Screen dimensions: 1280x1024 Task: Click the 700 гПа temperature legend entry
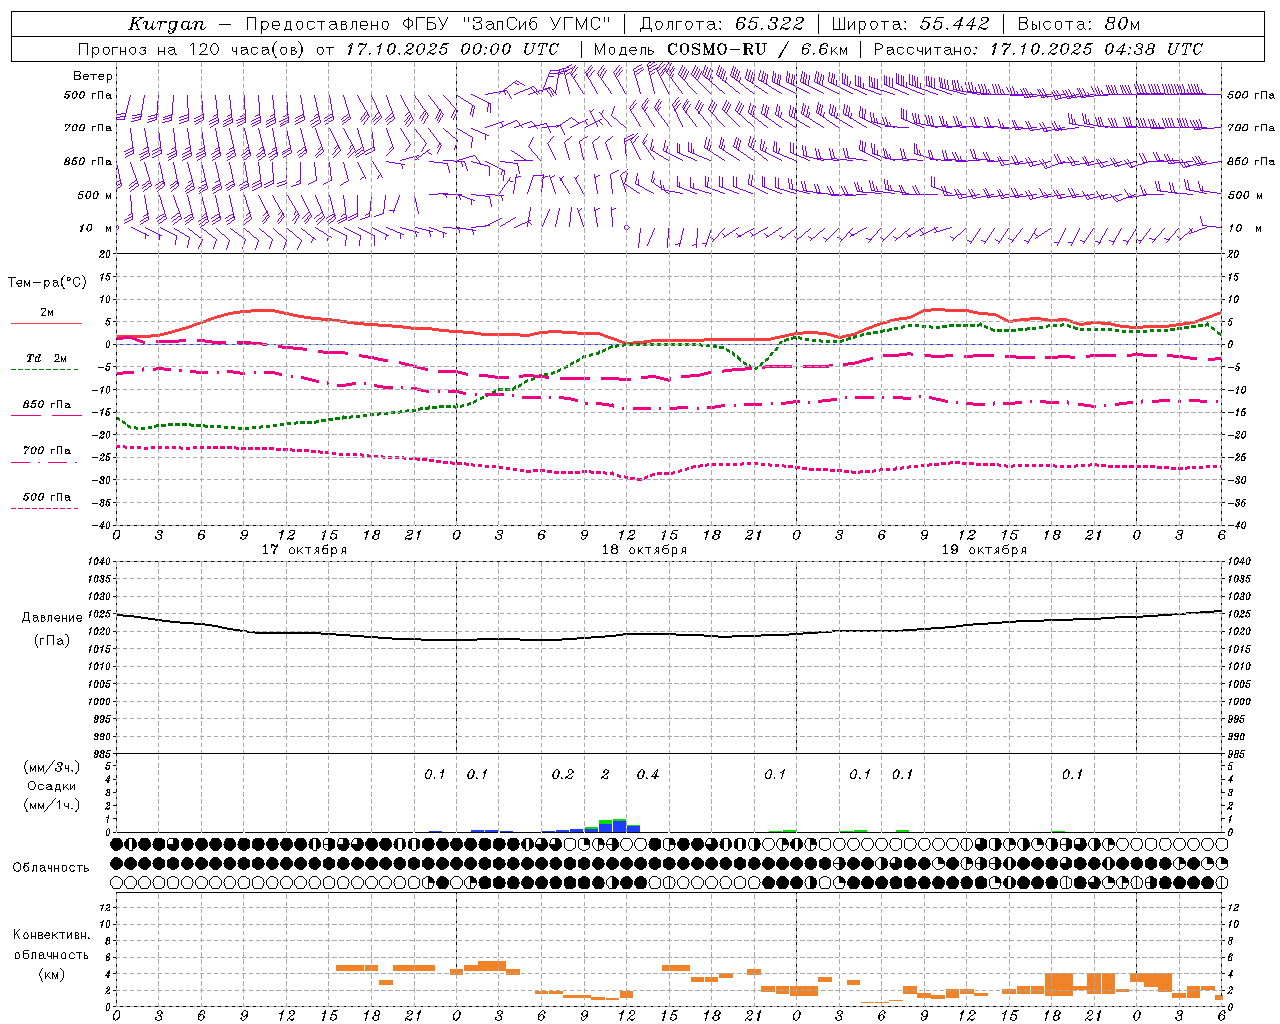pos(46,454)
